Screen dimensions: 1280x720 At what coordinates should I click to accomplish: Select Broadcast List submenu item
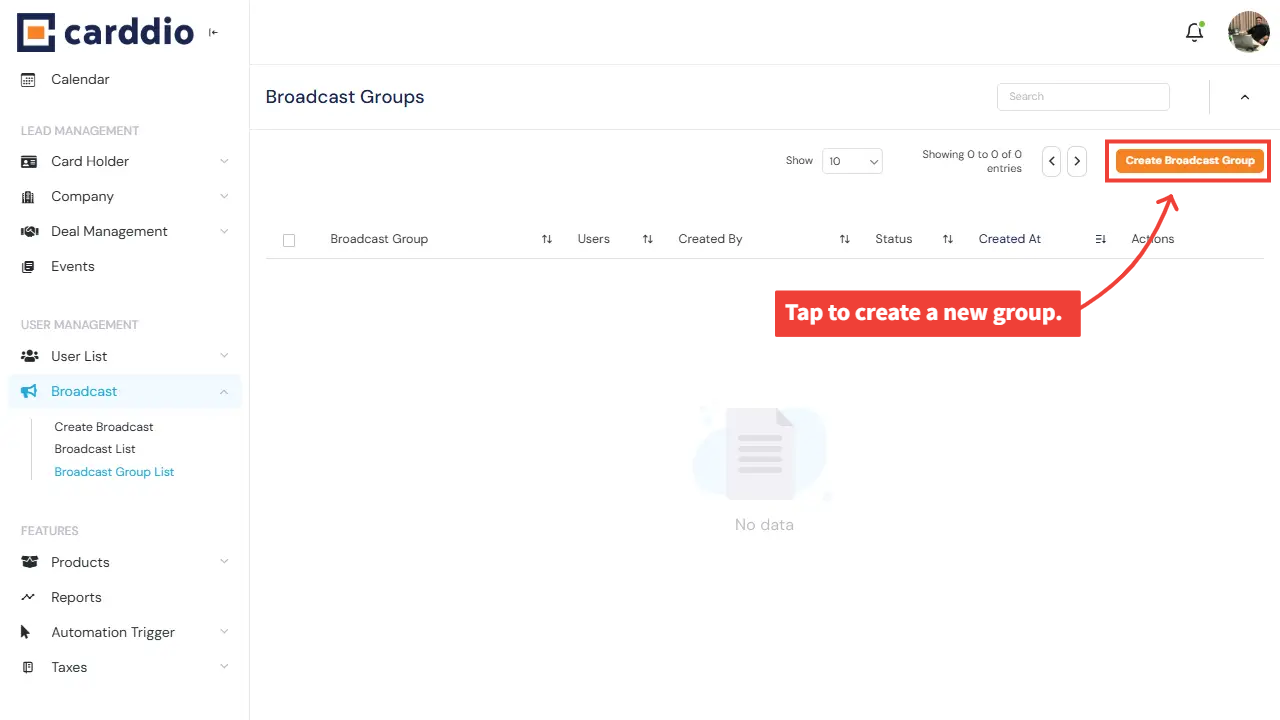pos(95,449)
